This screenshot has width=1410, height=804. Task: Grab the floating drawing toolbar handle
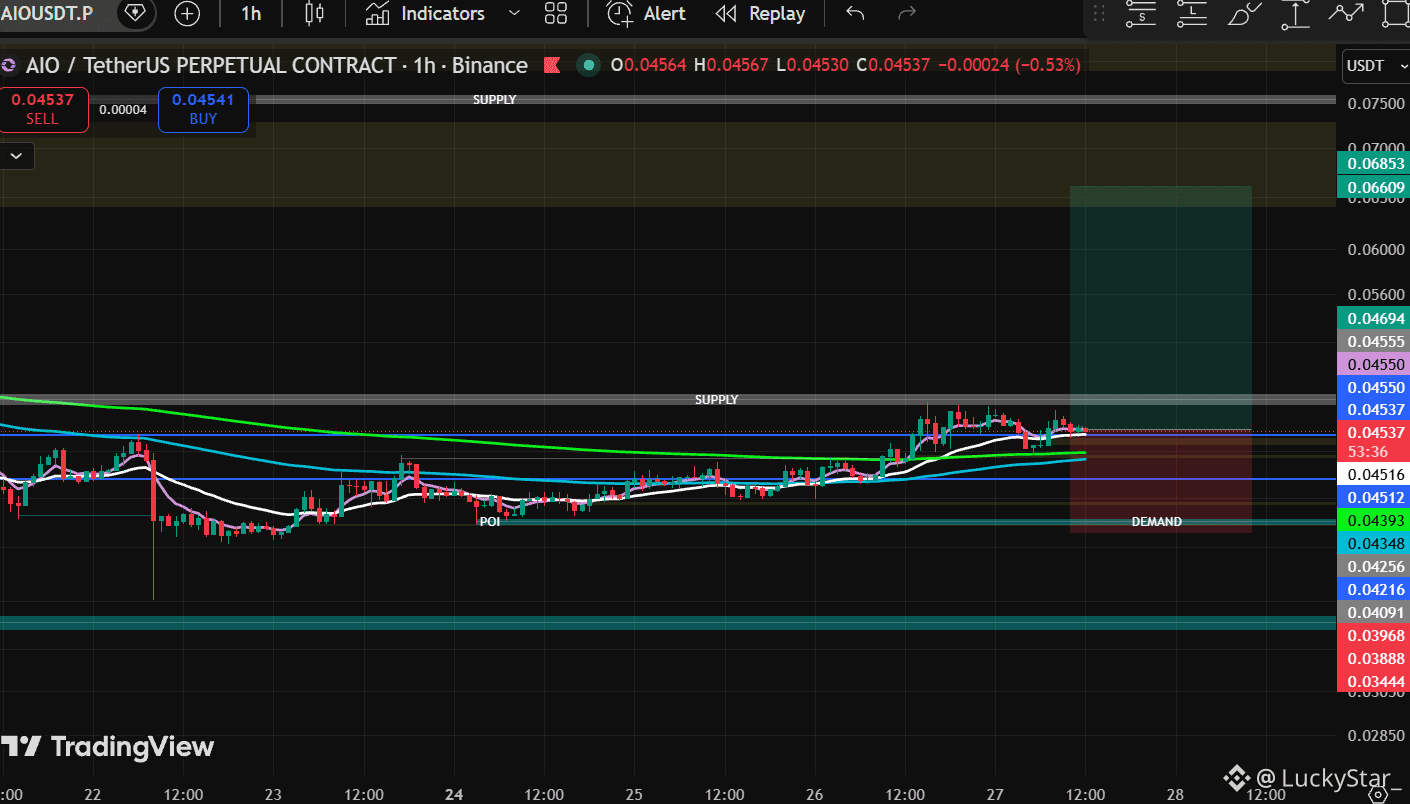coord(1100,14)
